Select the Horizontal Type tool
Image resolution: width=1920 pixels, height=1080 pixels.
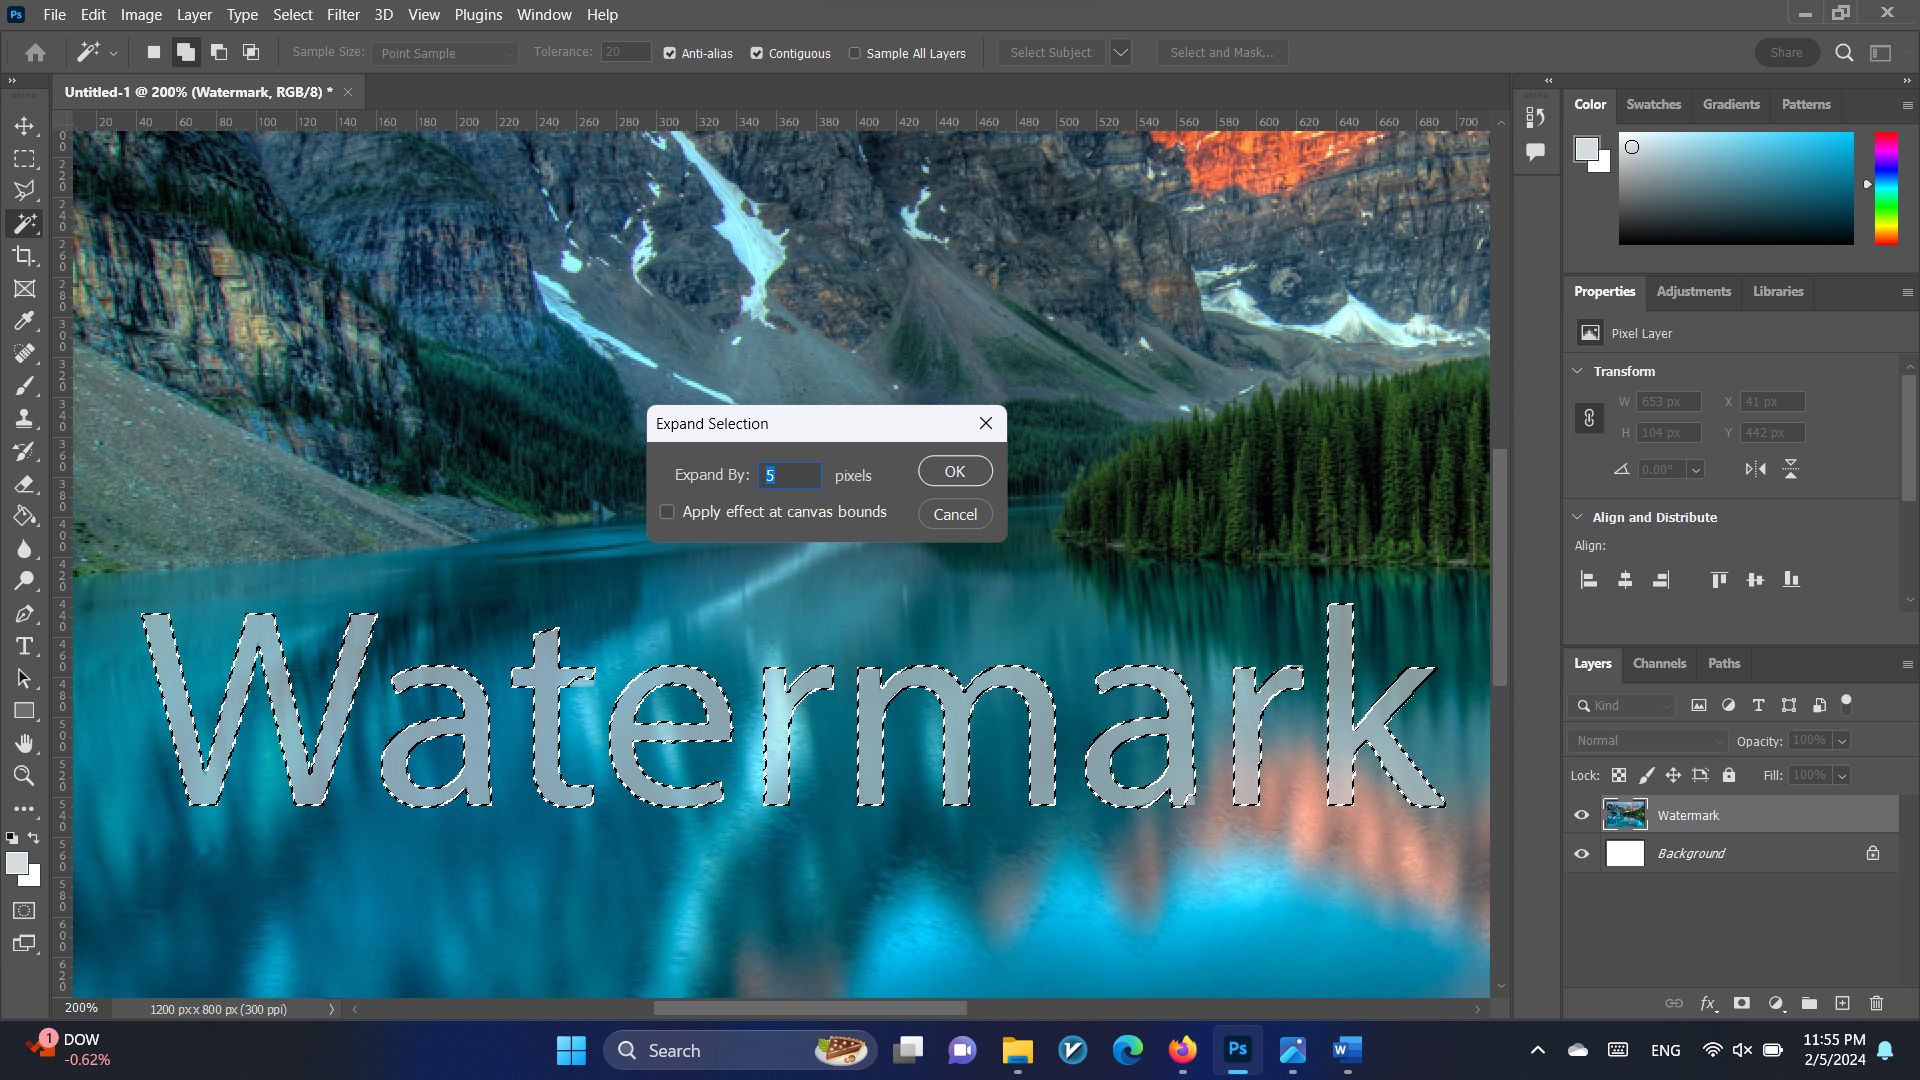(25, 646)
